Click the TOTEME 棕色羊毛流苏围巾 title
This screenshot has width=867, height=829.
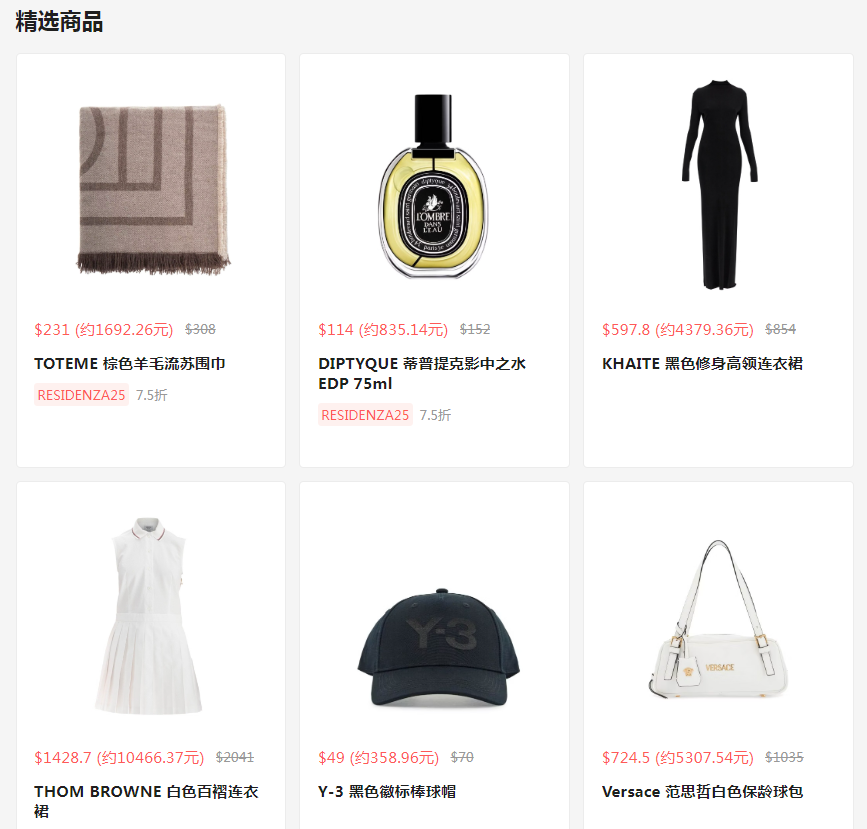[x=130, y=364]
